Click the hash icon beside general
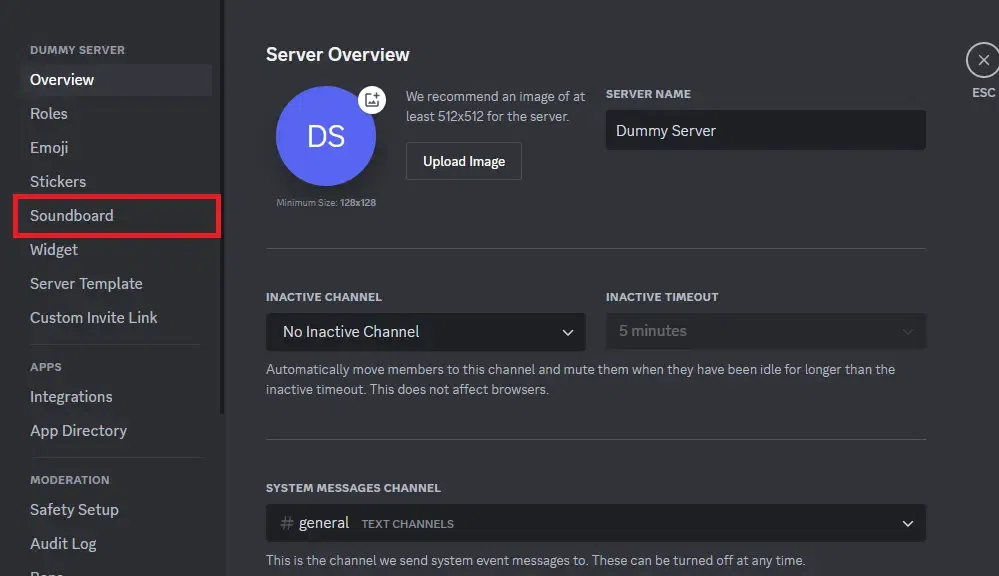The width and height of the screenshot is (999, 576). click(287, 523)
